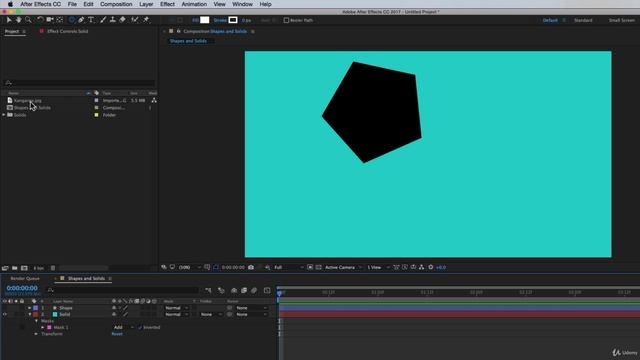
Task: Select the Rotation tool
Action: click(x=40, y=20)
